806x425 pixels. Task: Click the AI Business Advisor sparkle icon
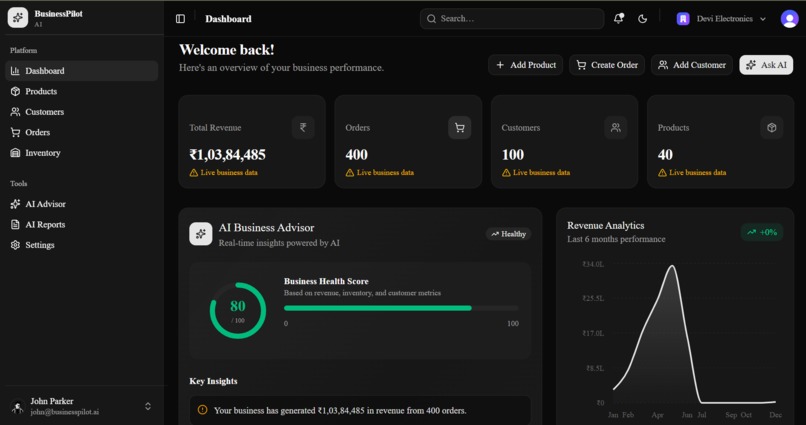(200, 234)
